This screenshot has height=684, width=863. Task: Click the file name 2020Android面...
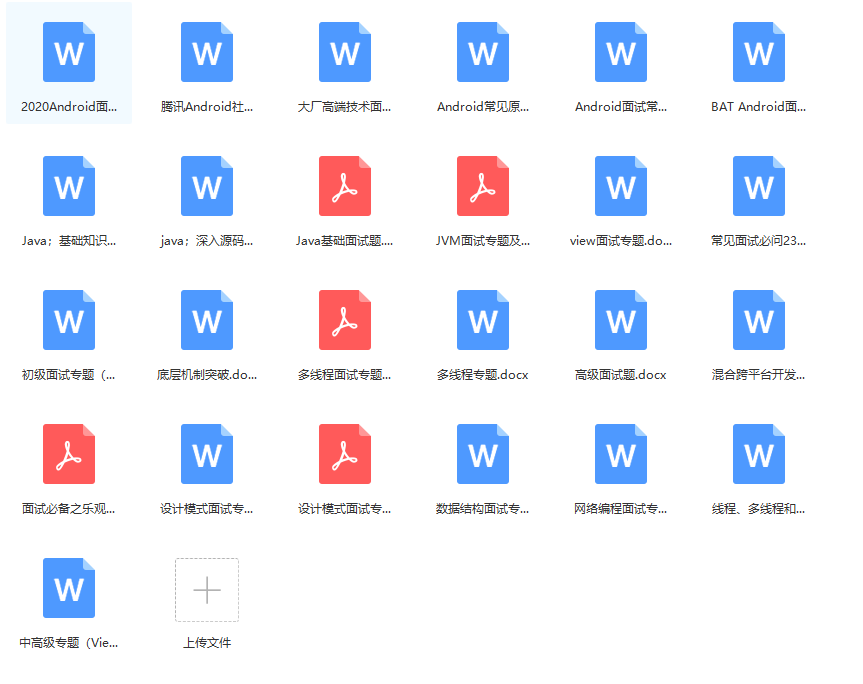pyautogui.click(x=69, y=107)
